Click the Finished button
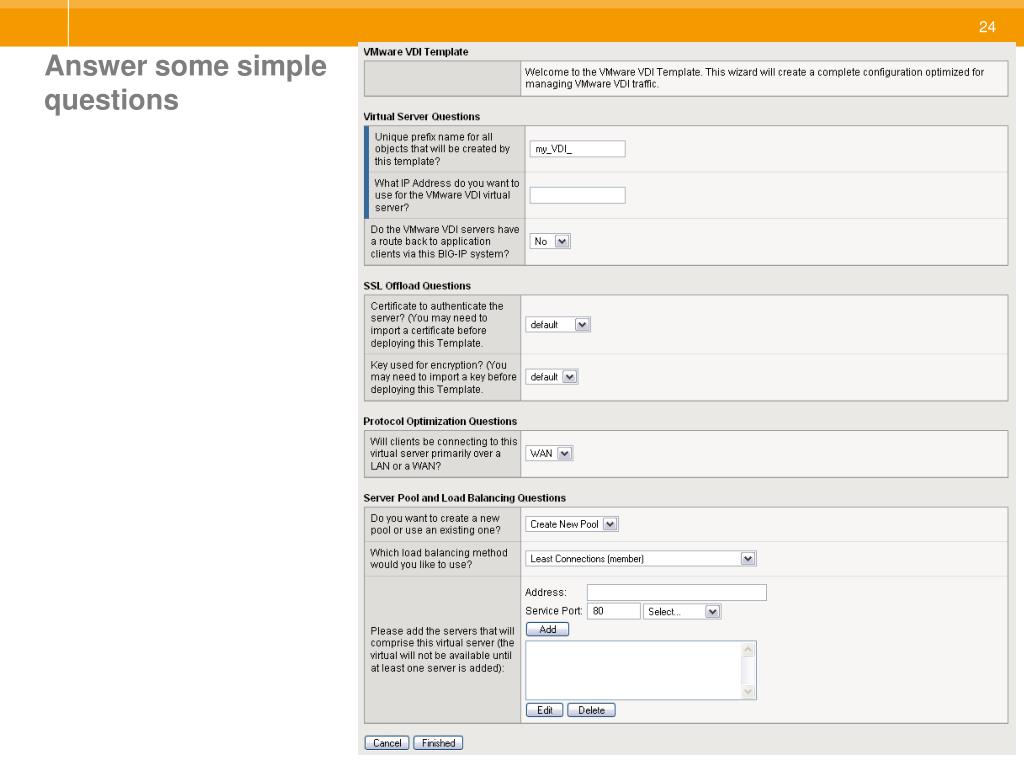 coord(438,743)
